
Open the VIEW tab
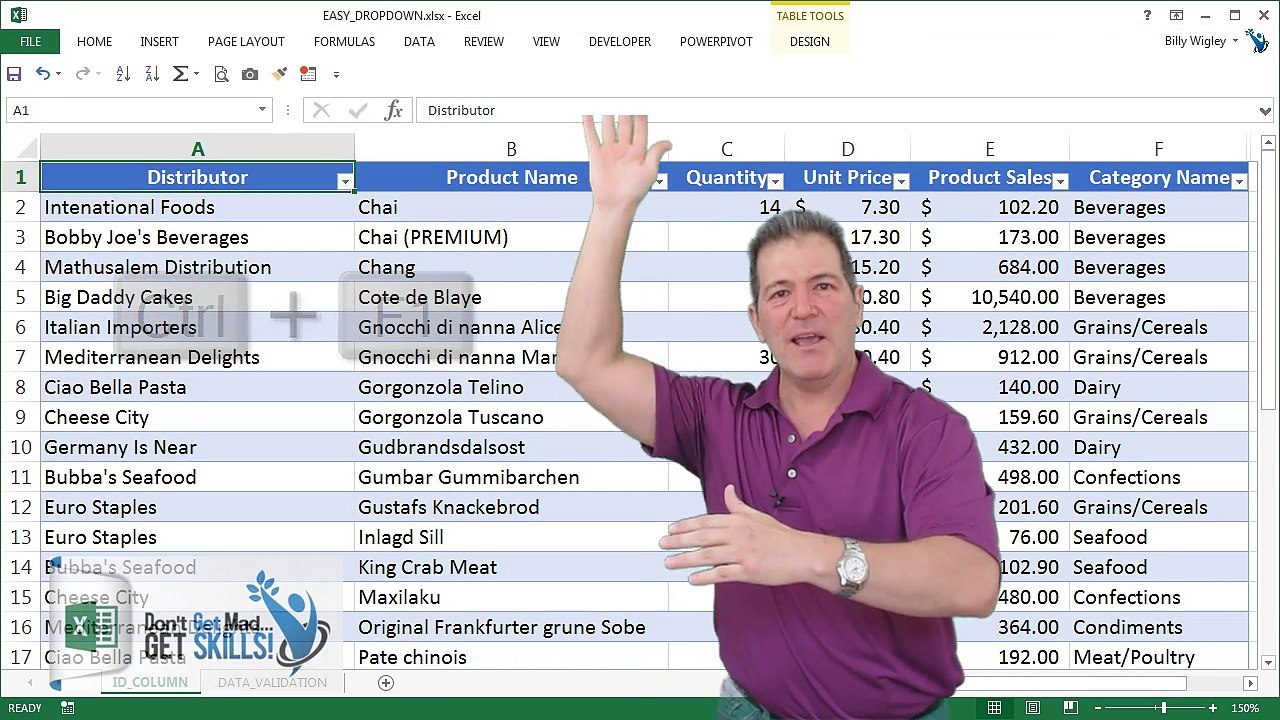tap(546, 42)
